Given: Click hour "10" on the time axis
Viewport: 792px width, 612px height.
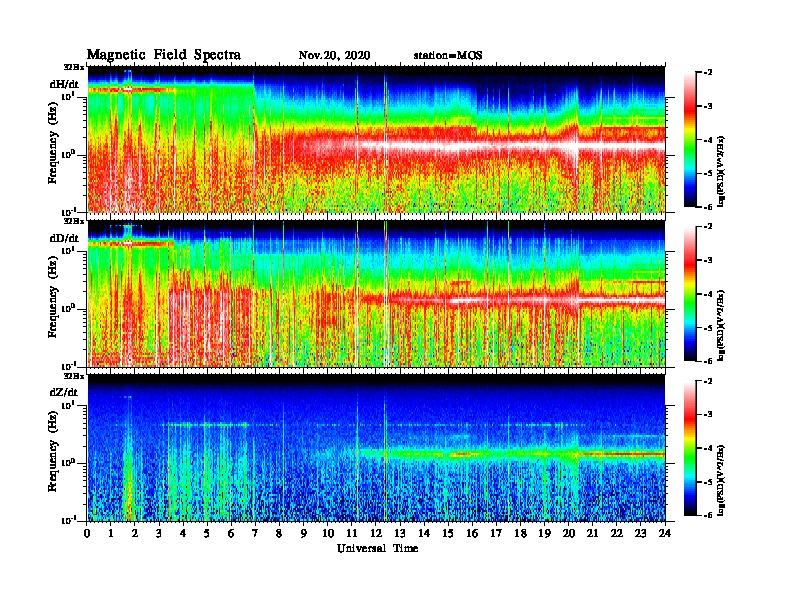Looking at the screenshot, I should pyautogui.click(x=328, y=533).
